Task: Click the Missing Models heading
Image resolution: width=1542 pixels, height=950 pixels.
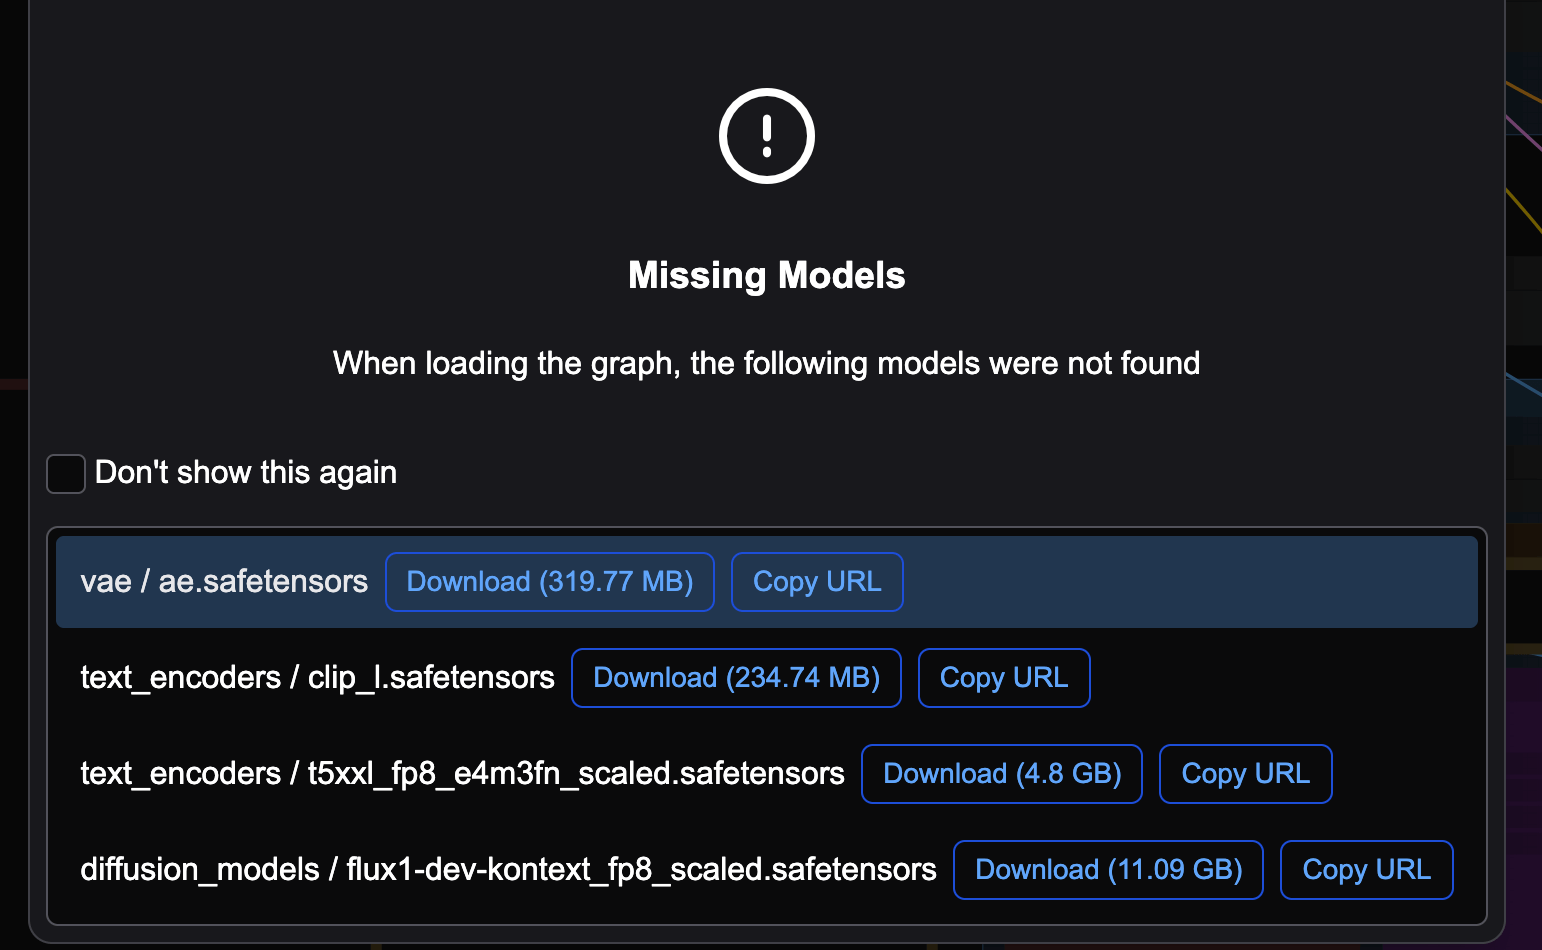Action: pos(767,275)
